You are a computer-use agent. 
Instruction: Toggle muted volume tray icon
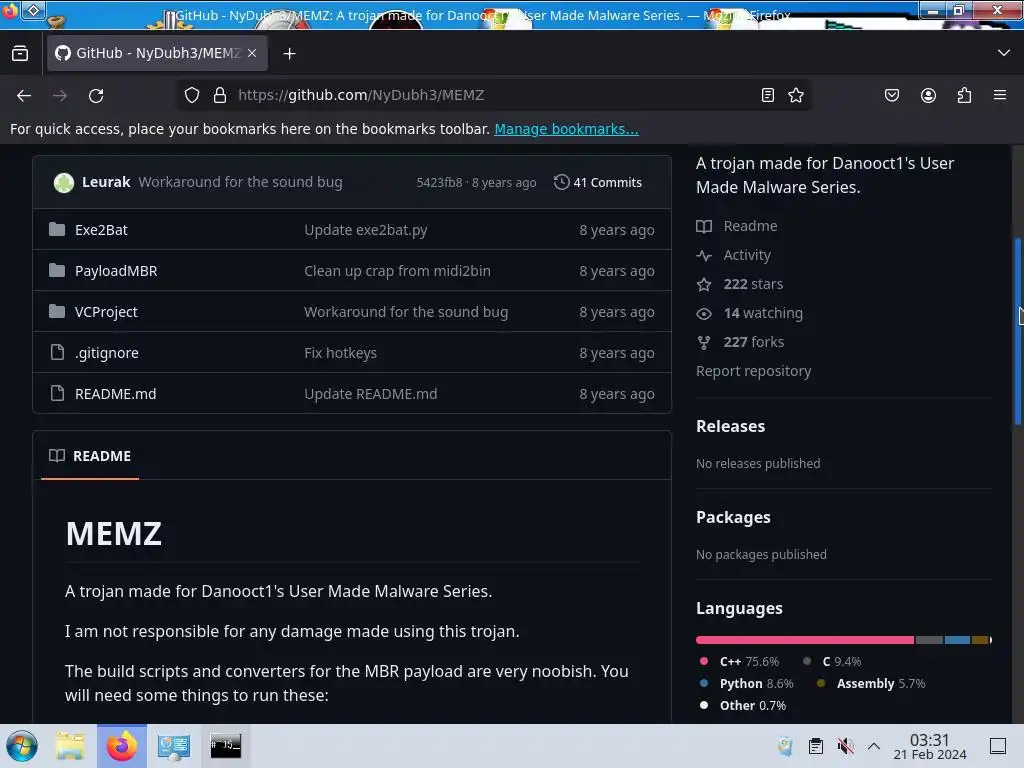[x=846, y=746]
